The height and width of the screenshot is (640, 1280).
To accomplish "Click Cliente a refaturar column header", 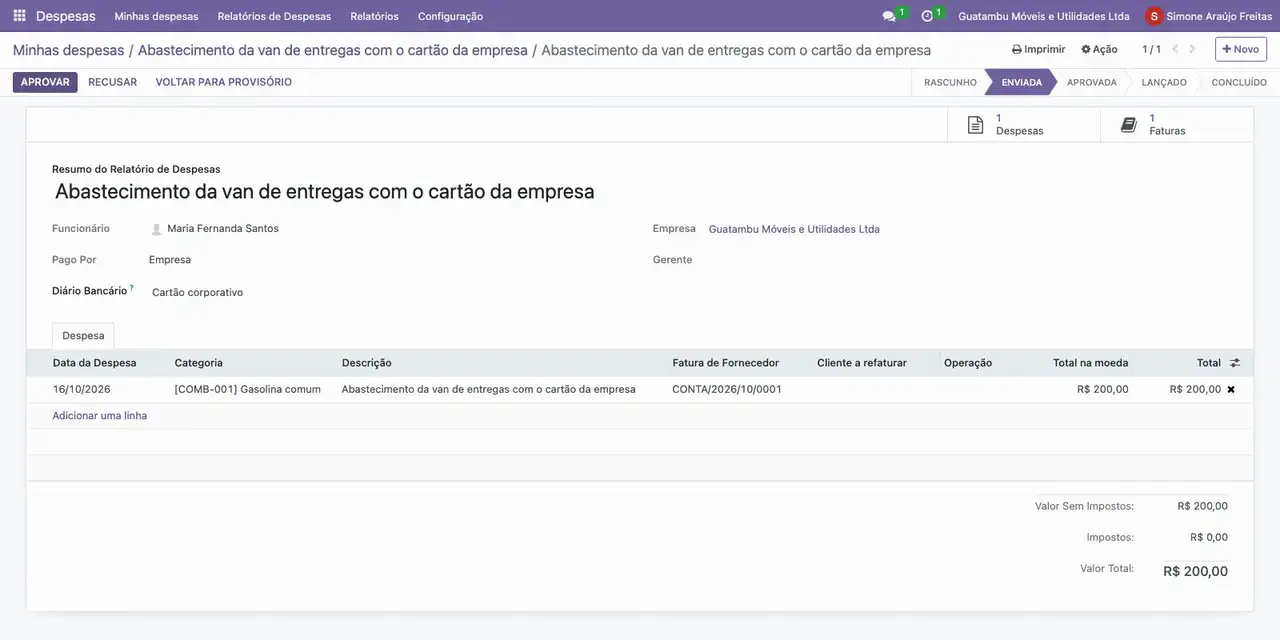I will 862,363.
